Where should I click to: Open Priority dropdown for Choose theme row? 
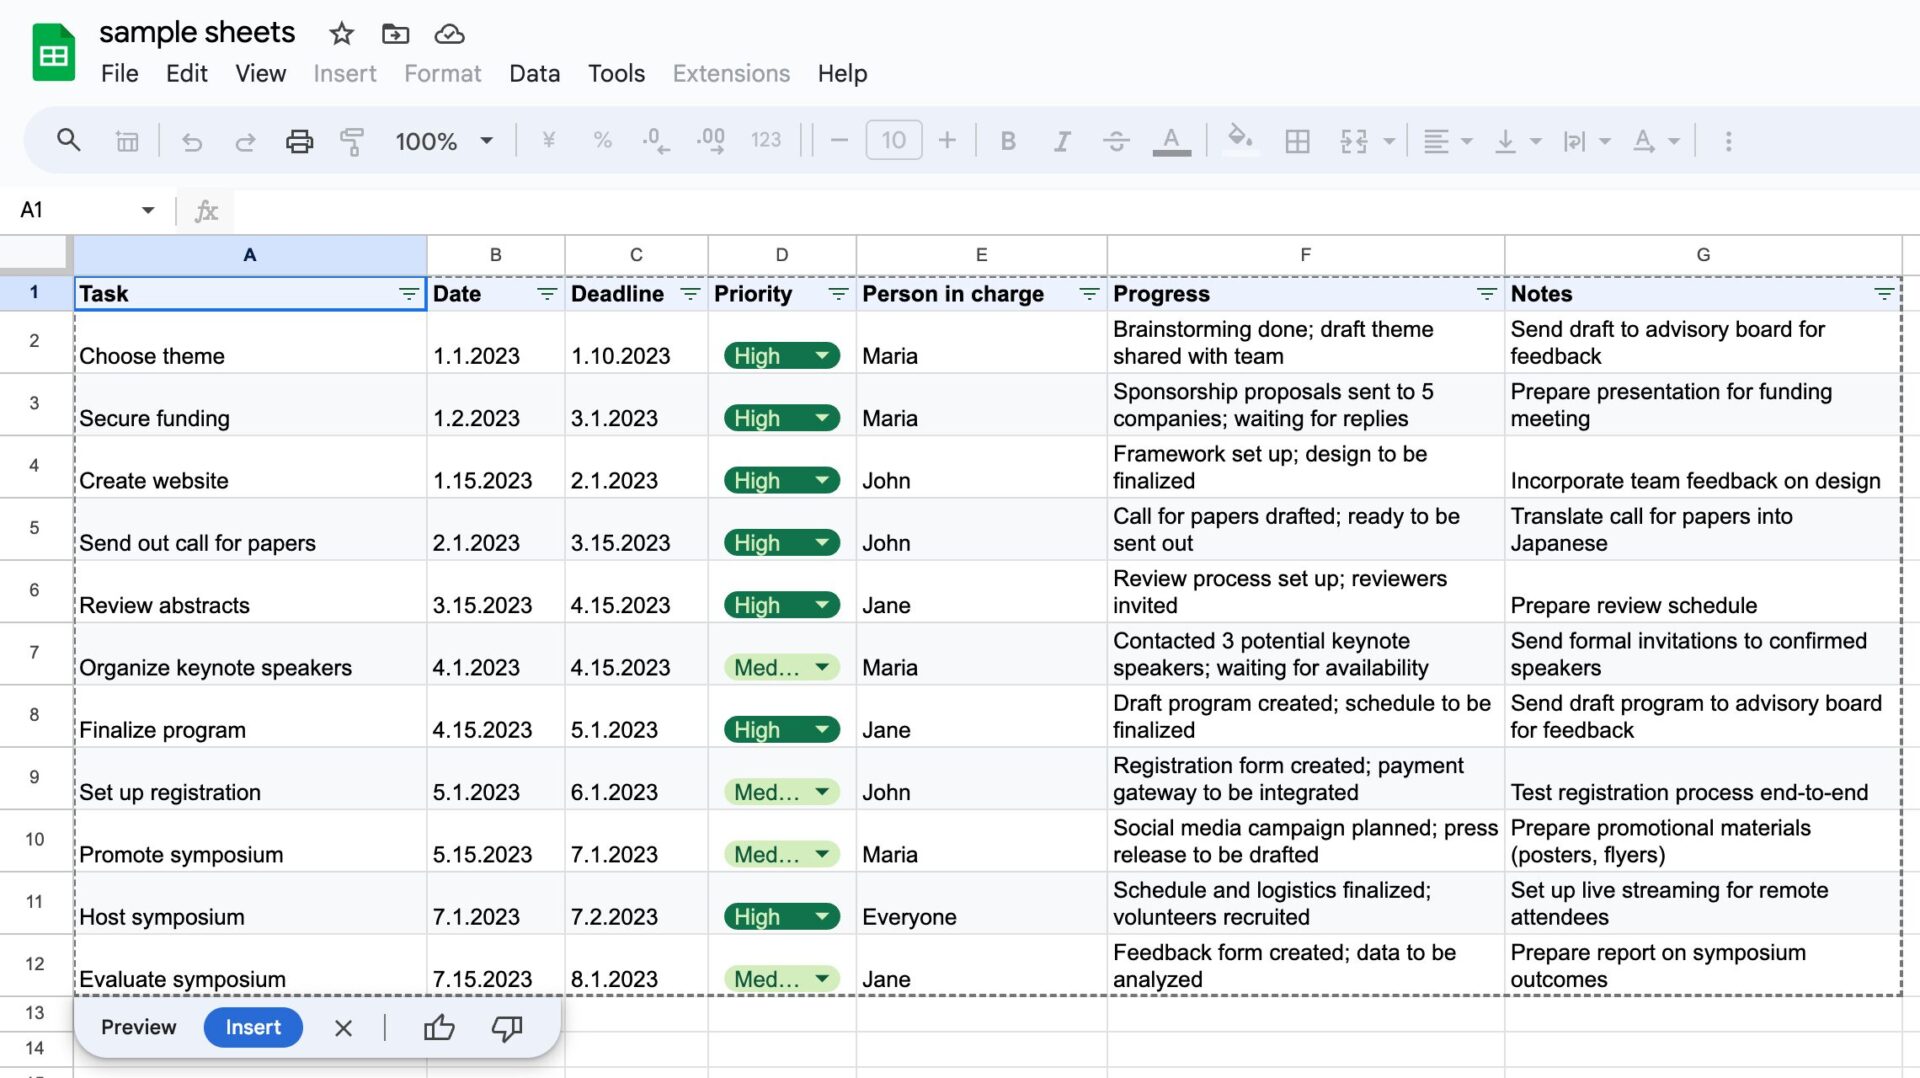pyautogui.click(x=822, y=356)
